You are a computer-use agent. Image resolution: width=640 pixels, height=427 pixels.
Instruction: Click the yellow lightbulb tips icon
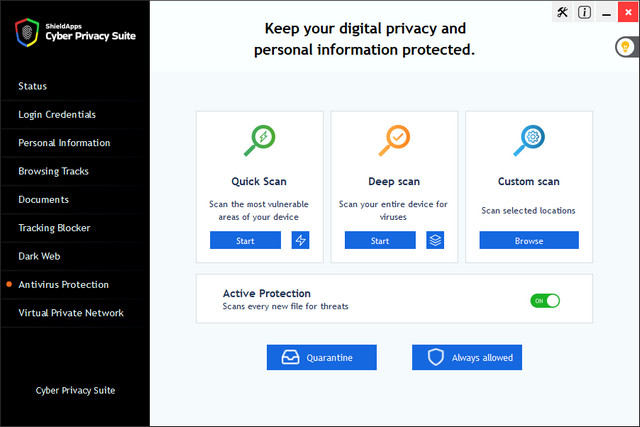coord(625,47)
